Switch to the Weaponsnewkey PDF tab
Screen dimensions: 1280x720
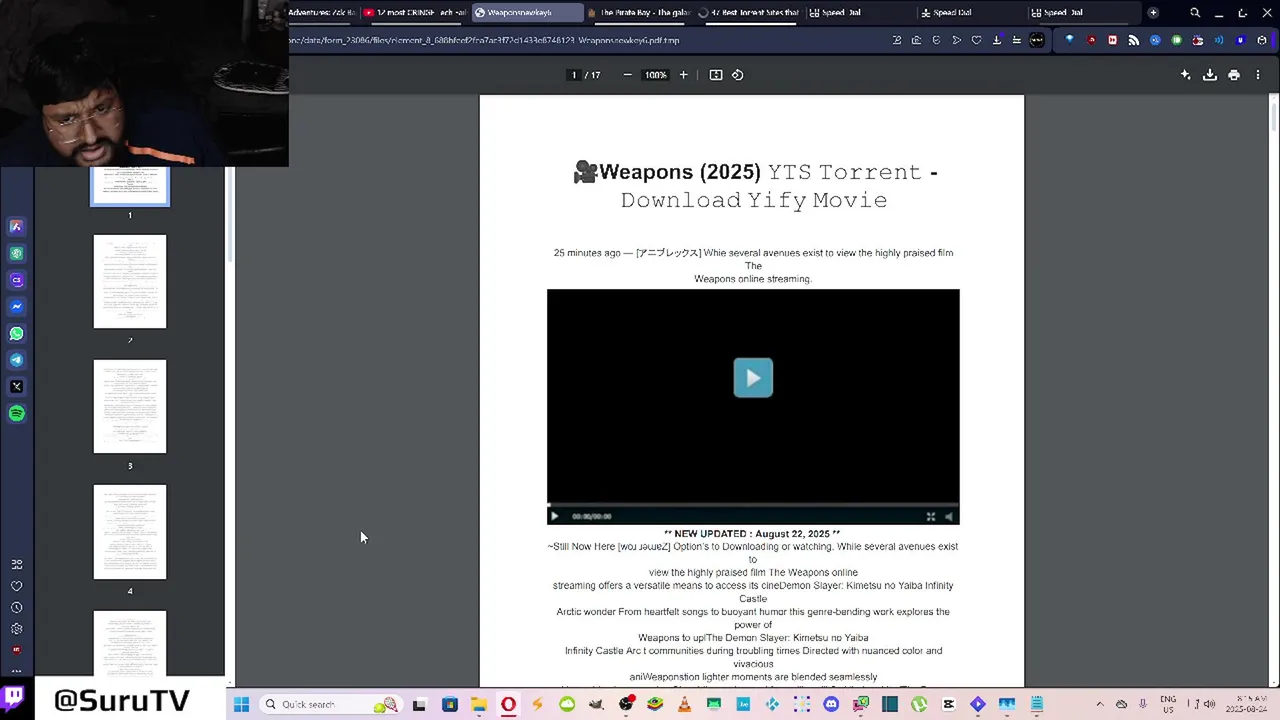pyautogui.click(x=527, y=13)
